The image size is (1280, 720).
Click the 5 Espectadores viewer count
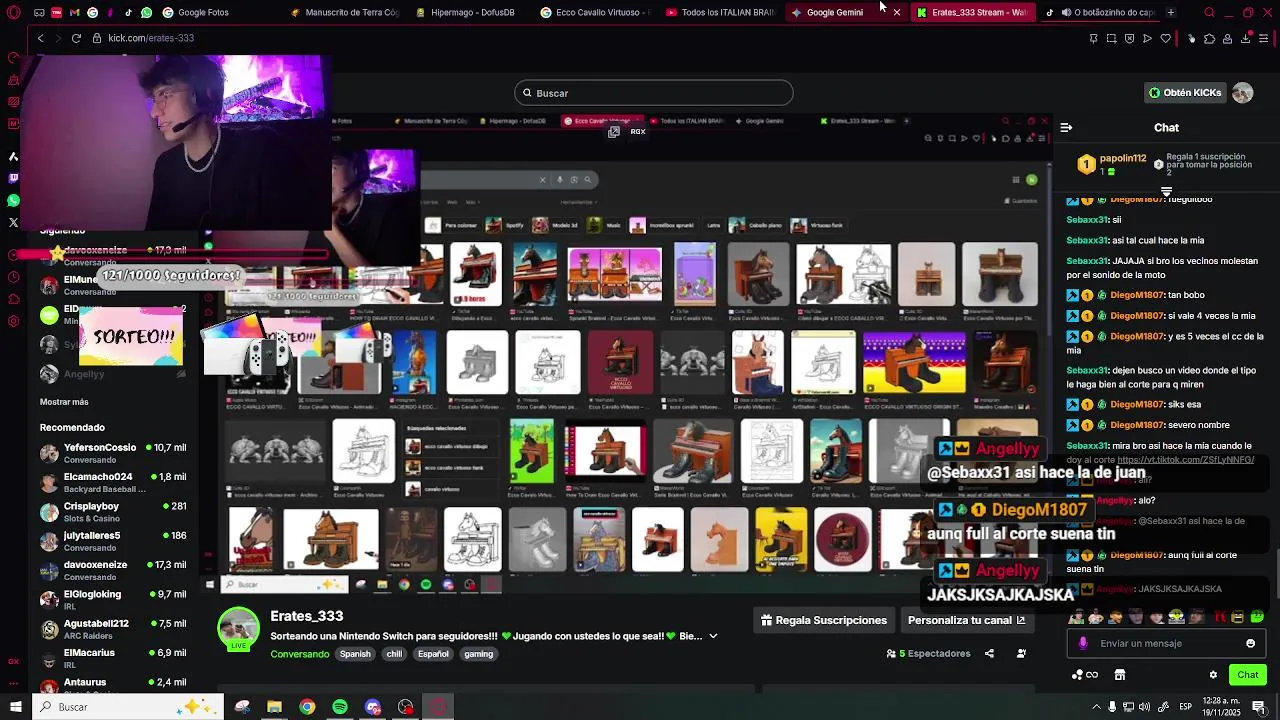point(929,653)
